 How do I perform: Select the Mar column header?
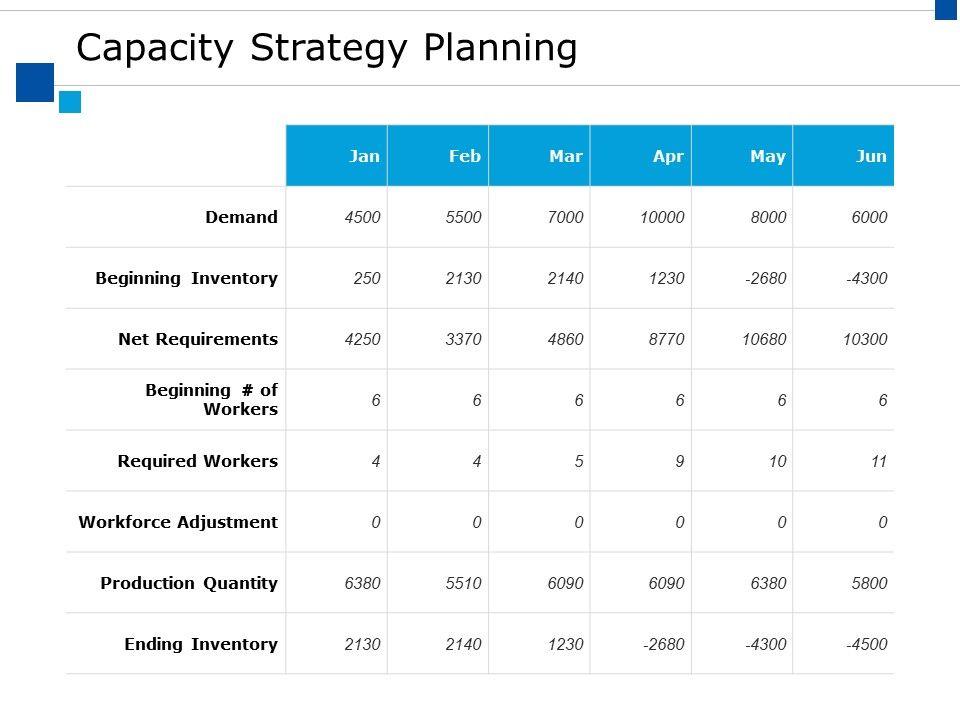pos(566,156)
